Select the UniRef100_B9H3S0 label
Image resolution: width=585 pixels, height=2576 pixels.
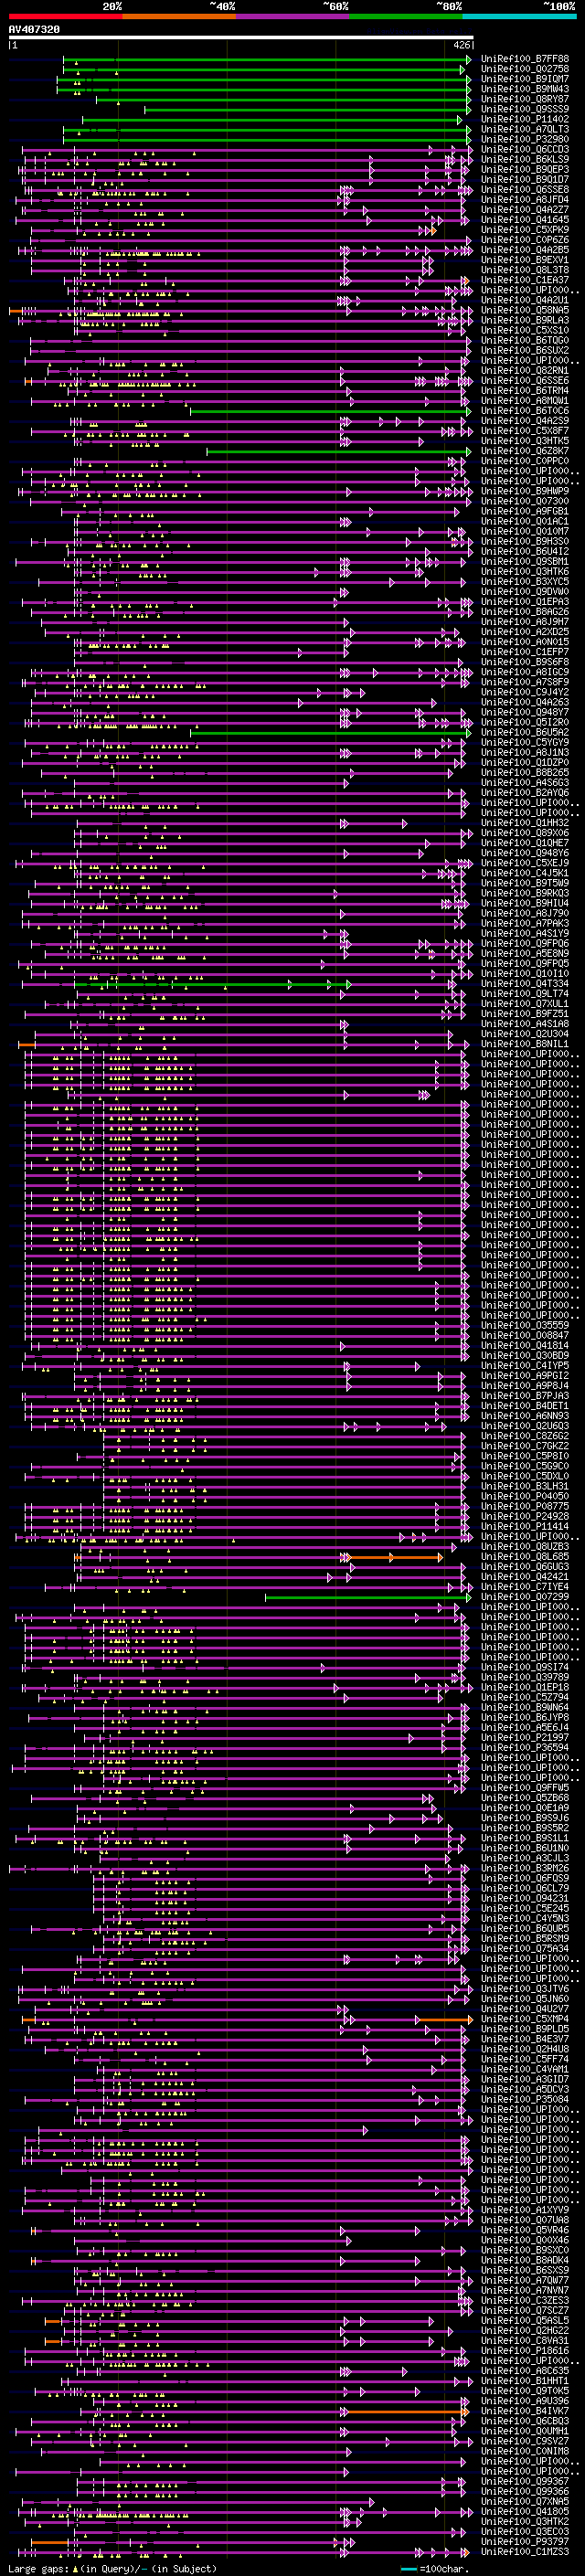click(525, 541)
